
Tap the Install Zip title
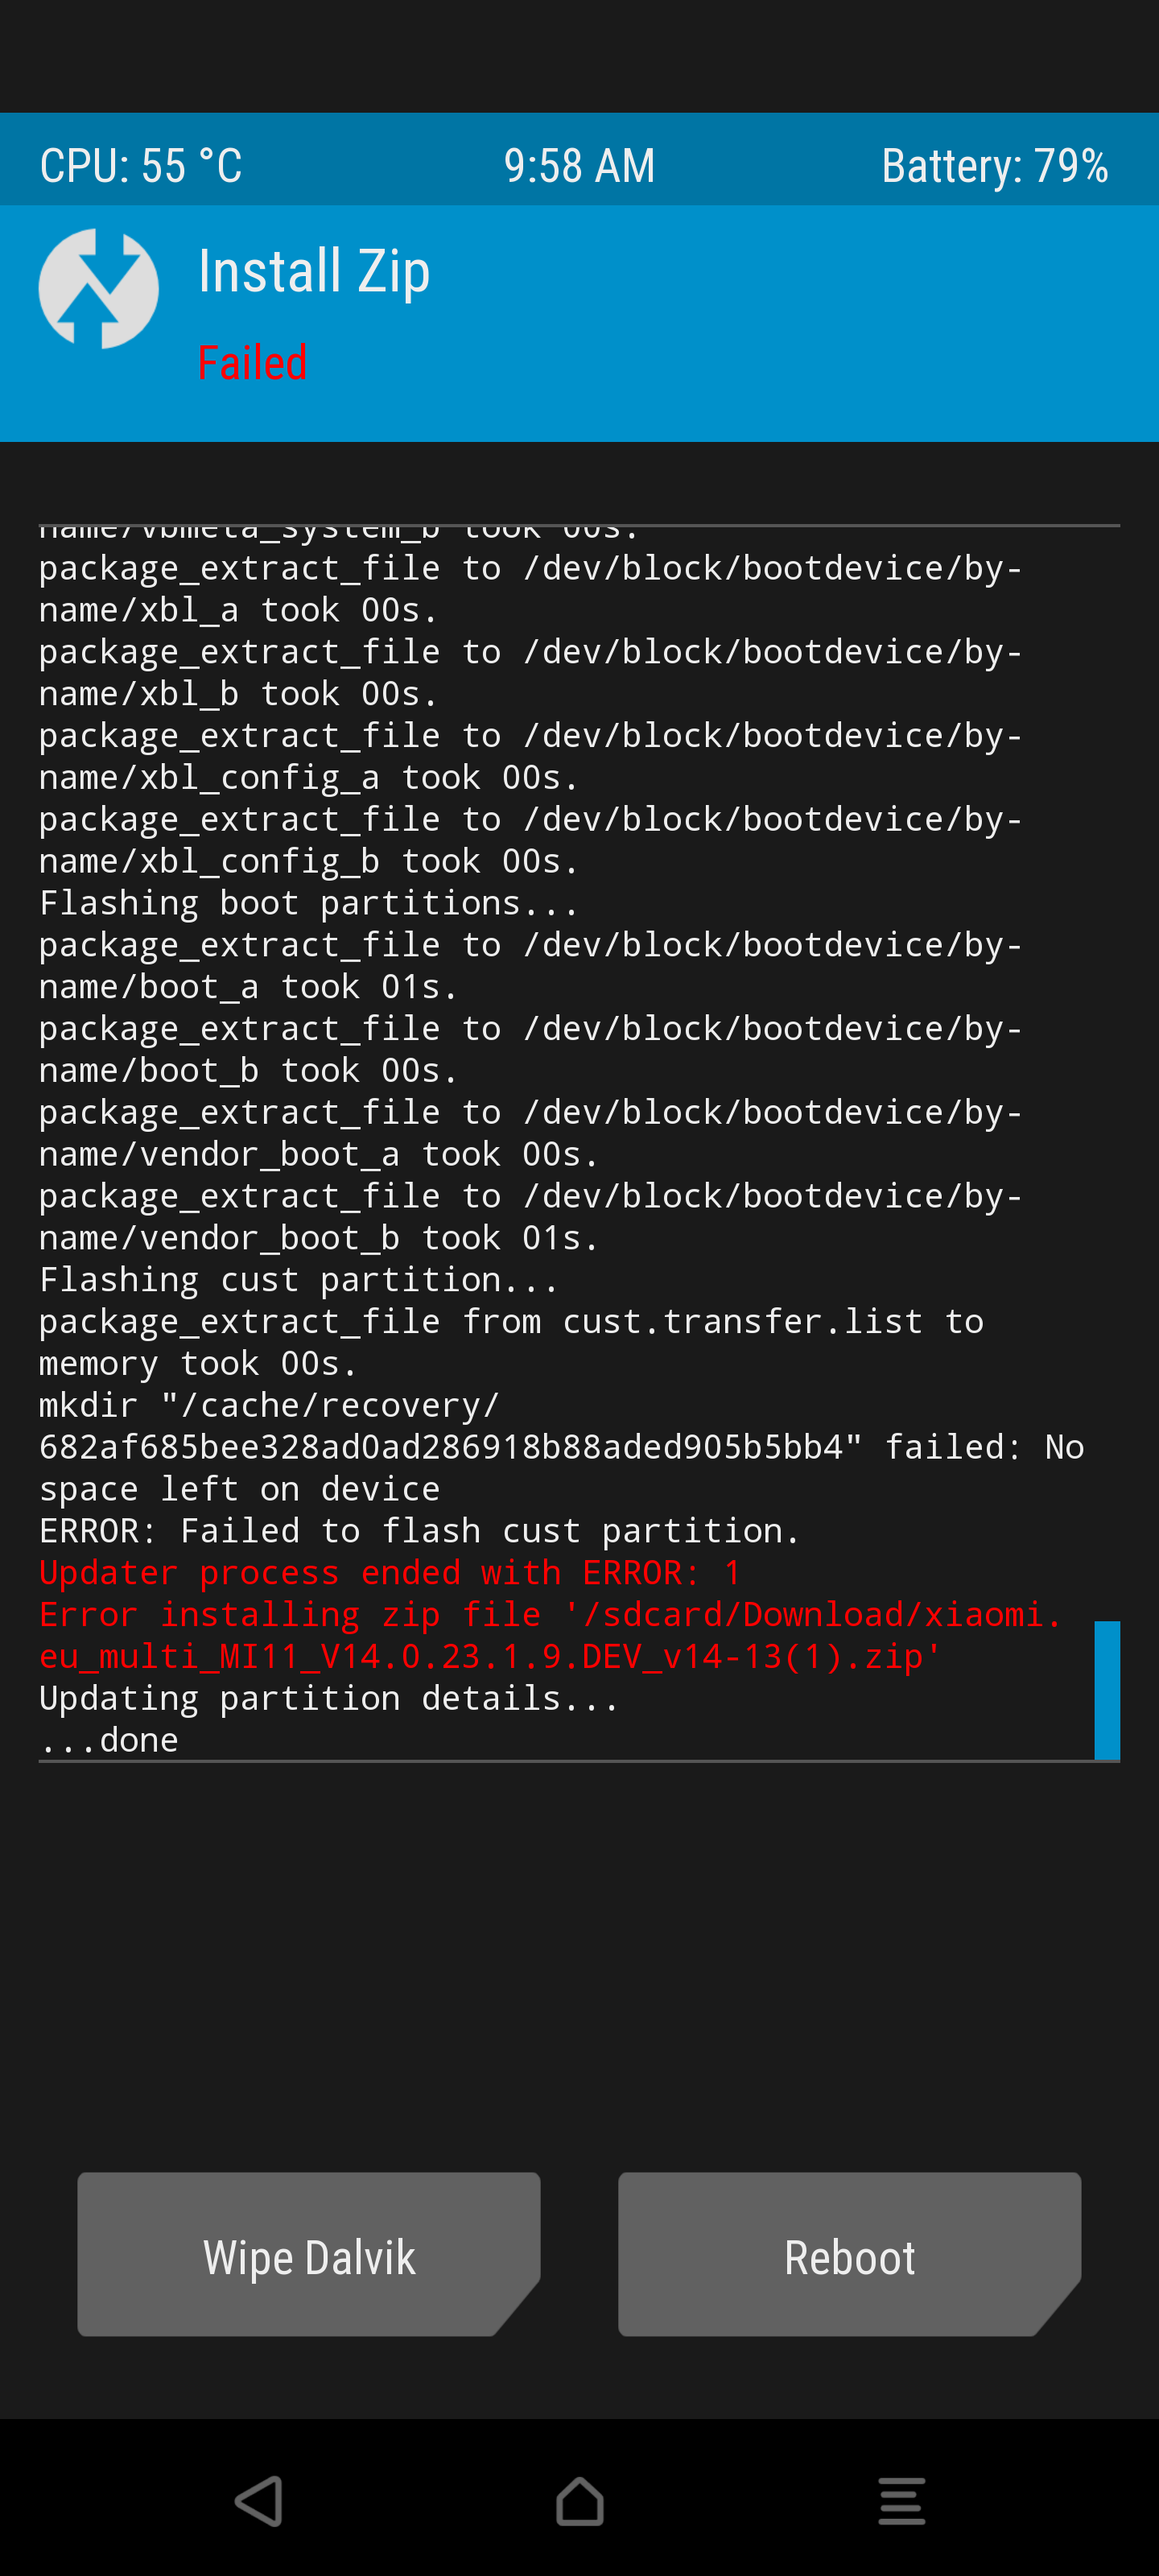pos(314,272)
